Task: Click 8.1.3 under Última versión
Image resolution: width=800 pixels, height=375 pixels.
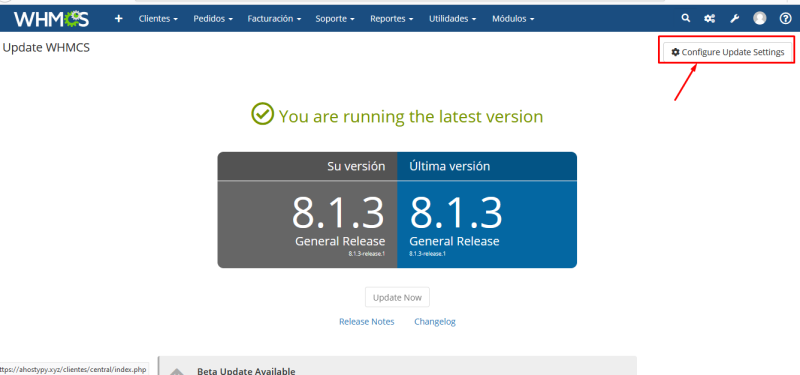Action: click(456, 213)
